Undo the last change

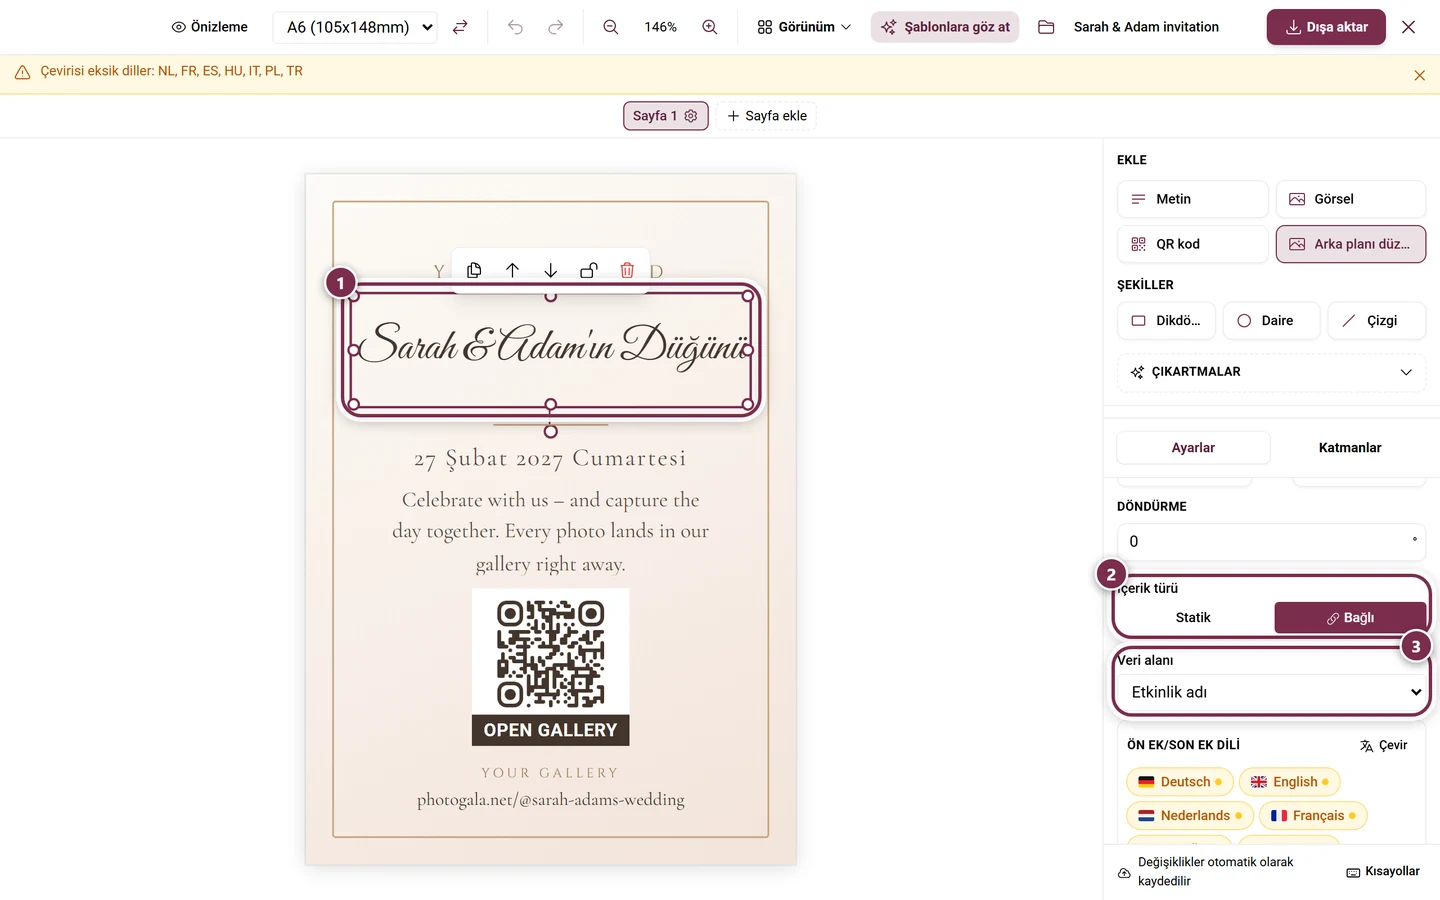[x=515, y=27]
